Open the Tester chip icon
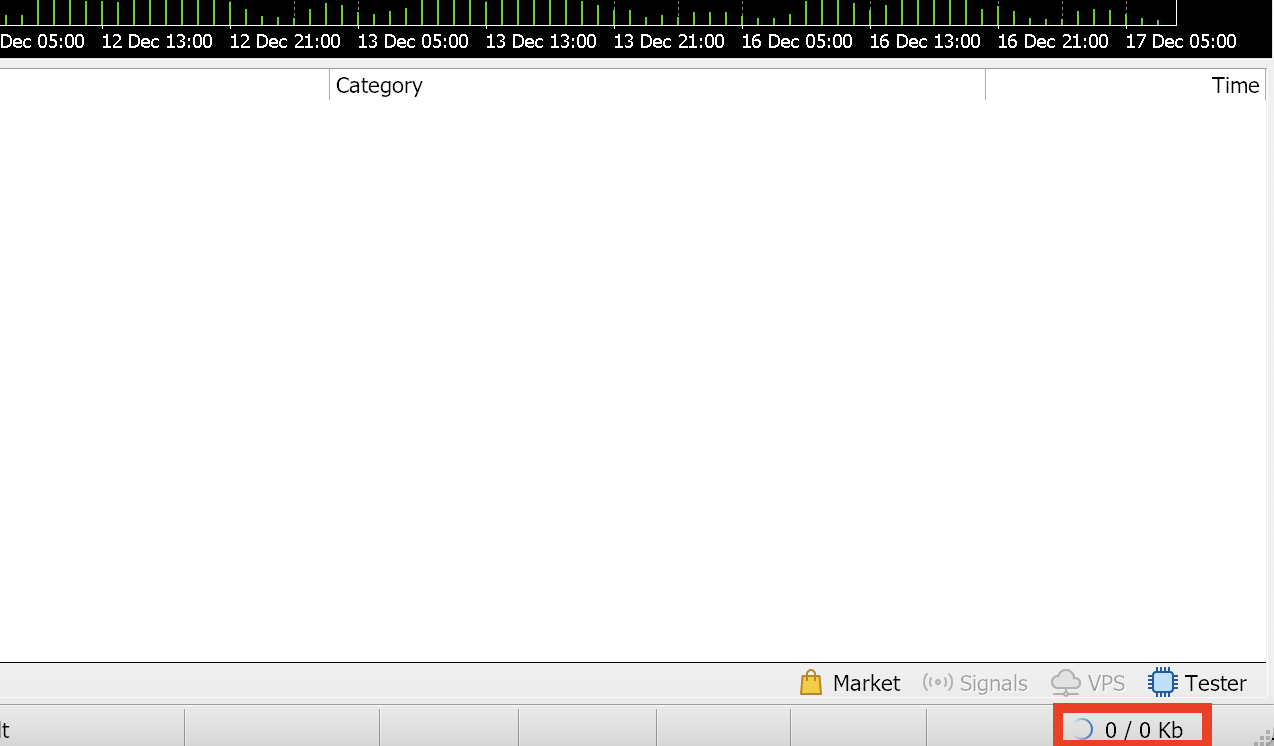The image size is (1274, 746). coord(1162,683)
